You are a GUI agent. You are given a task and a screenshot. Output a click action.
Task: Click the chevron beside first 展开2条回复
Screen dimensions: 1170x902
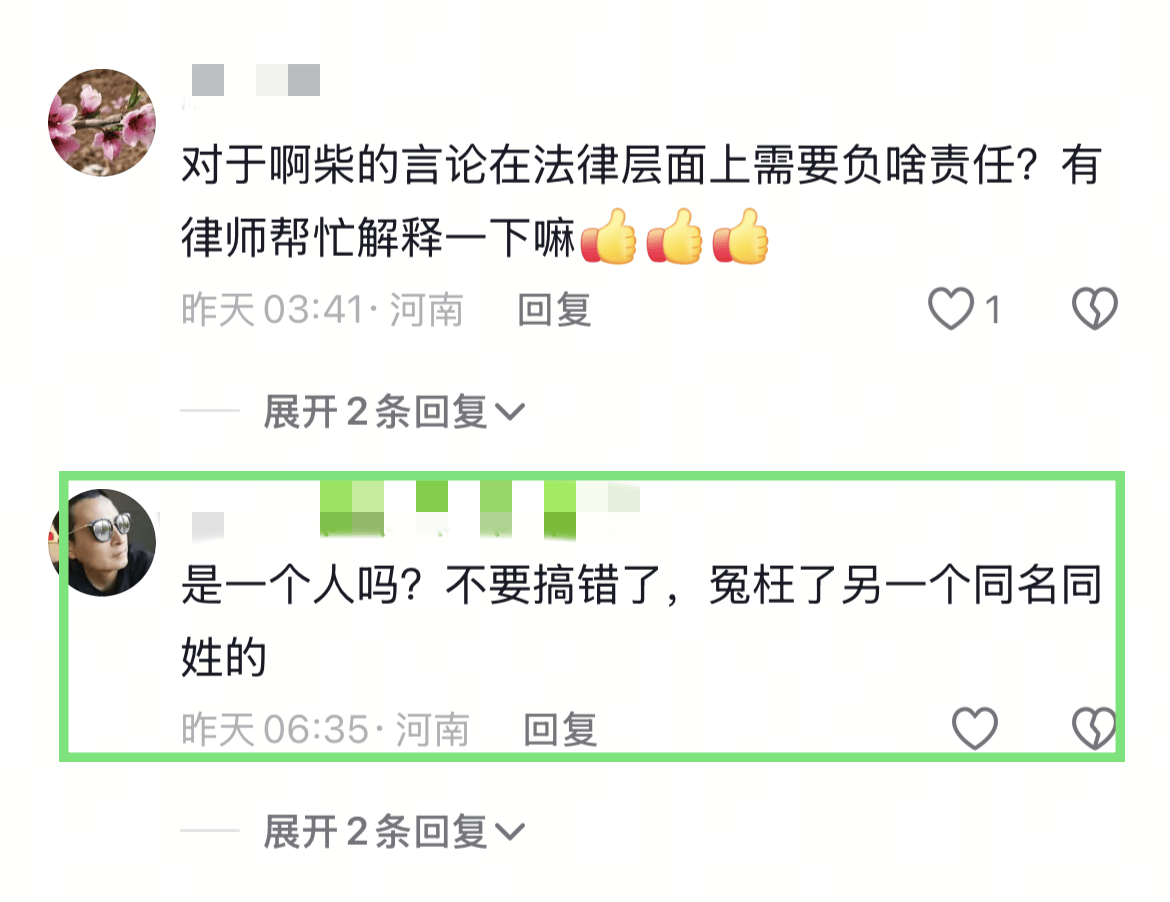510,412
